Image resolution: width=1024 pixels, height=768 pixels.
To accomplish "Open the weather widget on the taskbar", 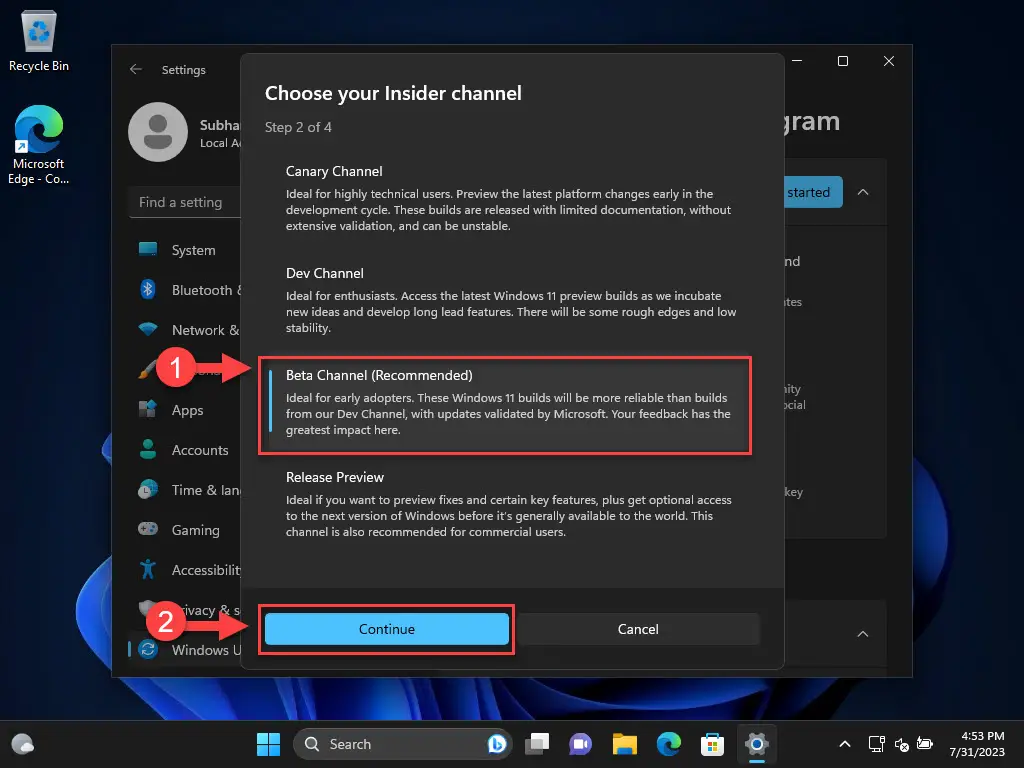I will pos(23,744).
